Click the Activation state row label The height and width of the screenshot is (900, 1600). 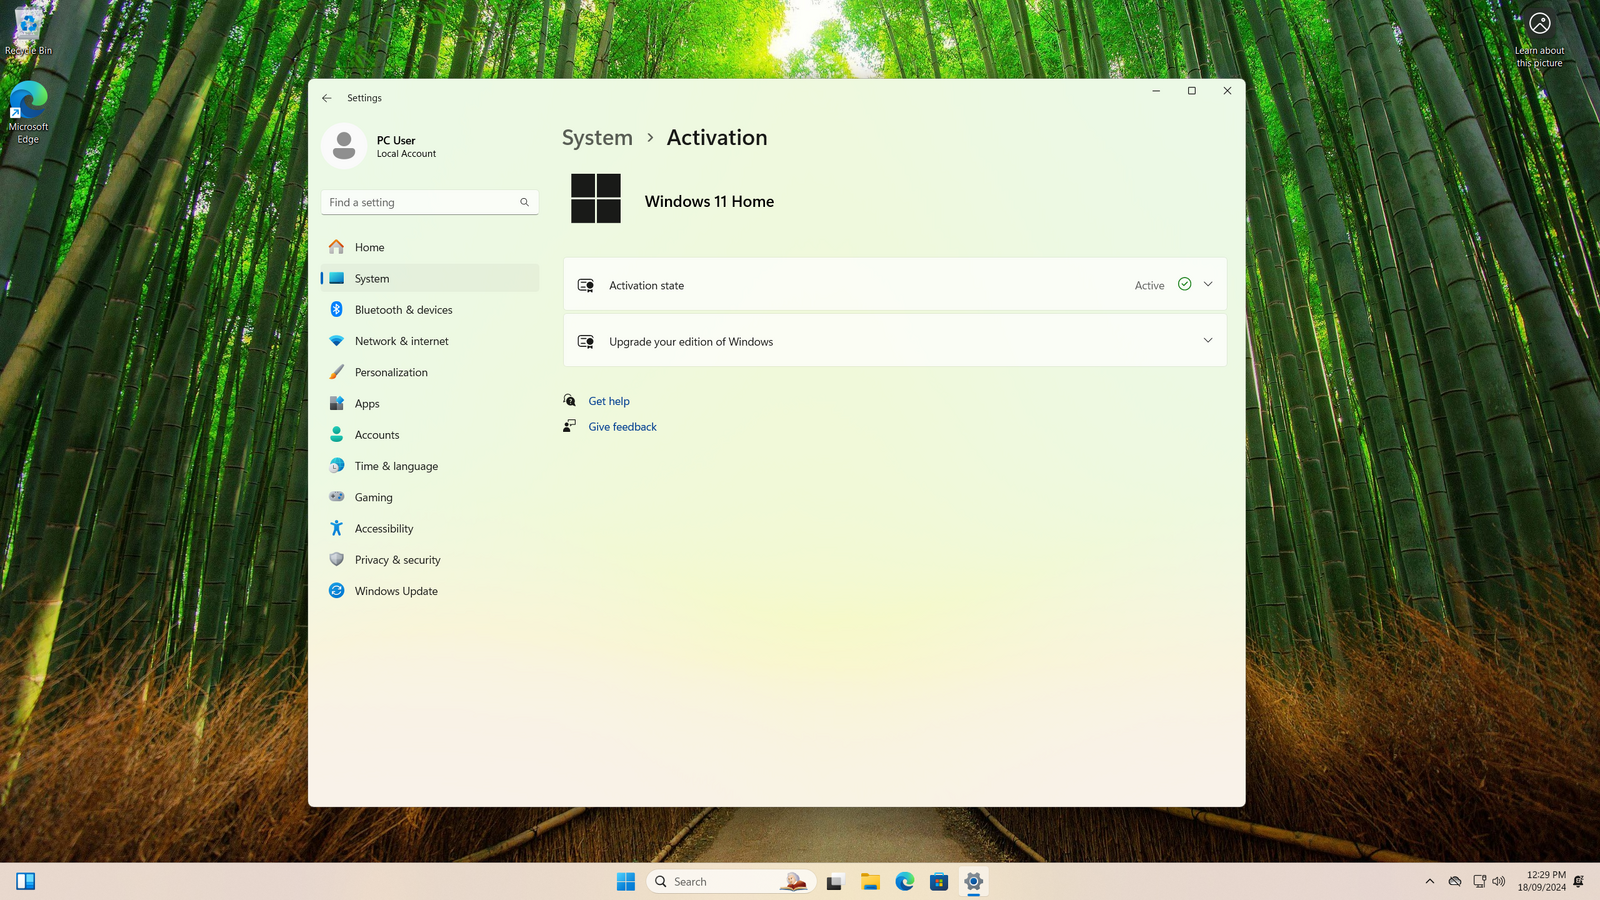[x=646, y=286]
